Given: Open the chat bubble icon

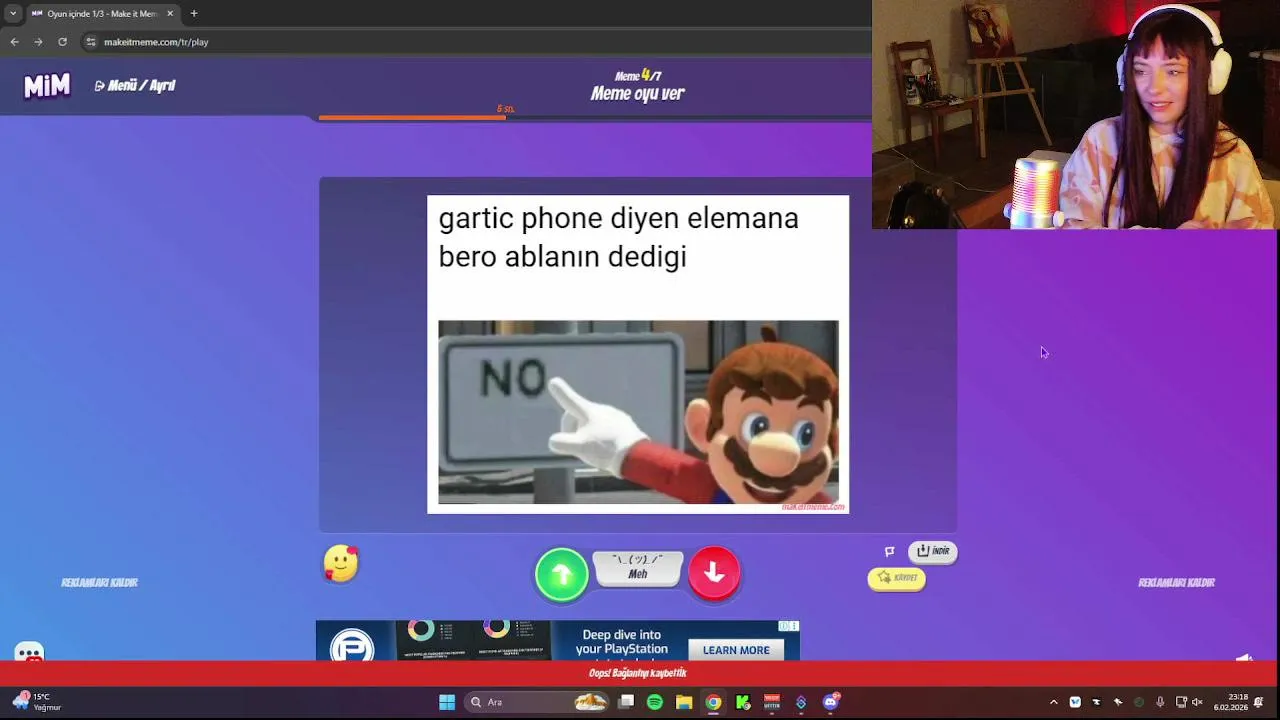Looking at the screenshot, I should click(x=29, y=653).
